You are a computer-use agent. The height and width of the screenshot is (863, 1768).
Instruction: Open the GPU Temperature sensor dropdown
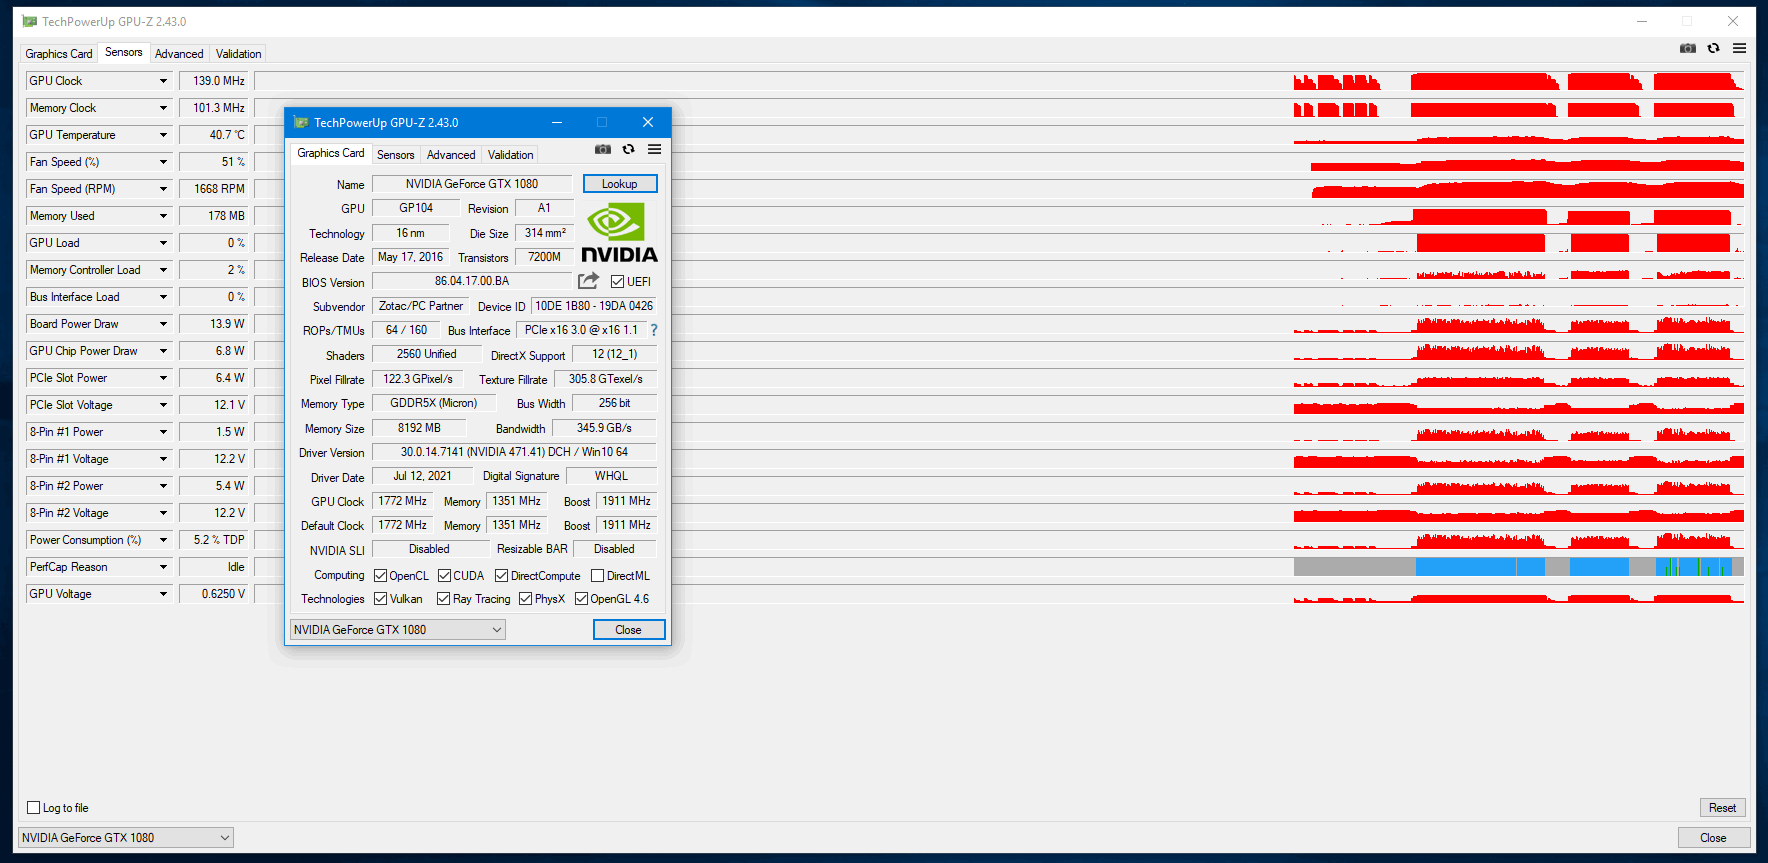coord(163,135)
